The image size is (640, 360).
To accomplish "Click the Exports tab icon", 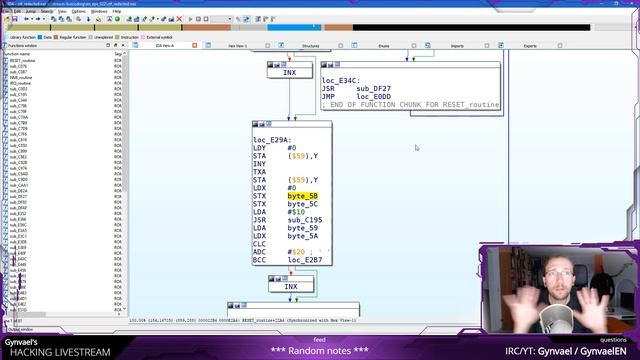I will pos(500,45).
